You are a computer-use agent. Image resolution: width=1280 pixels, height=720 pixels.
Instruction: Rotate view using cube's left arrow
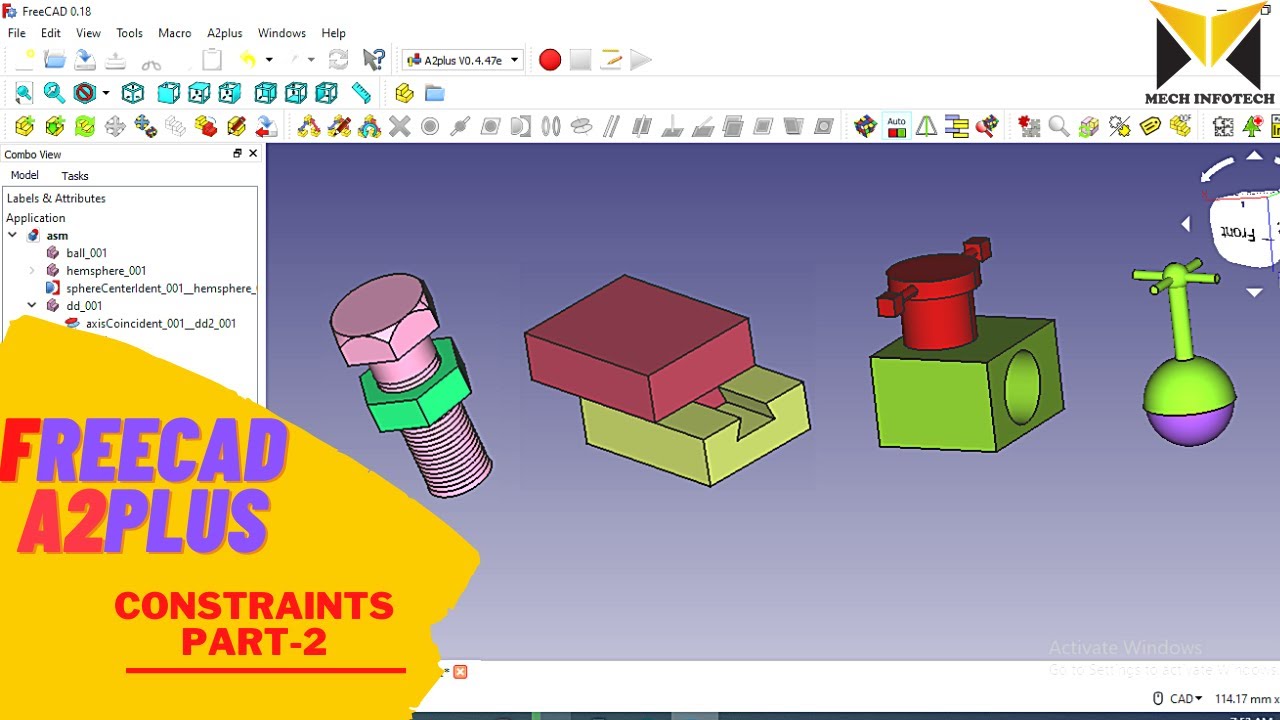tap(1187, 225)
